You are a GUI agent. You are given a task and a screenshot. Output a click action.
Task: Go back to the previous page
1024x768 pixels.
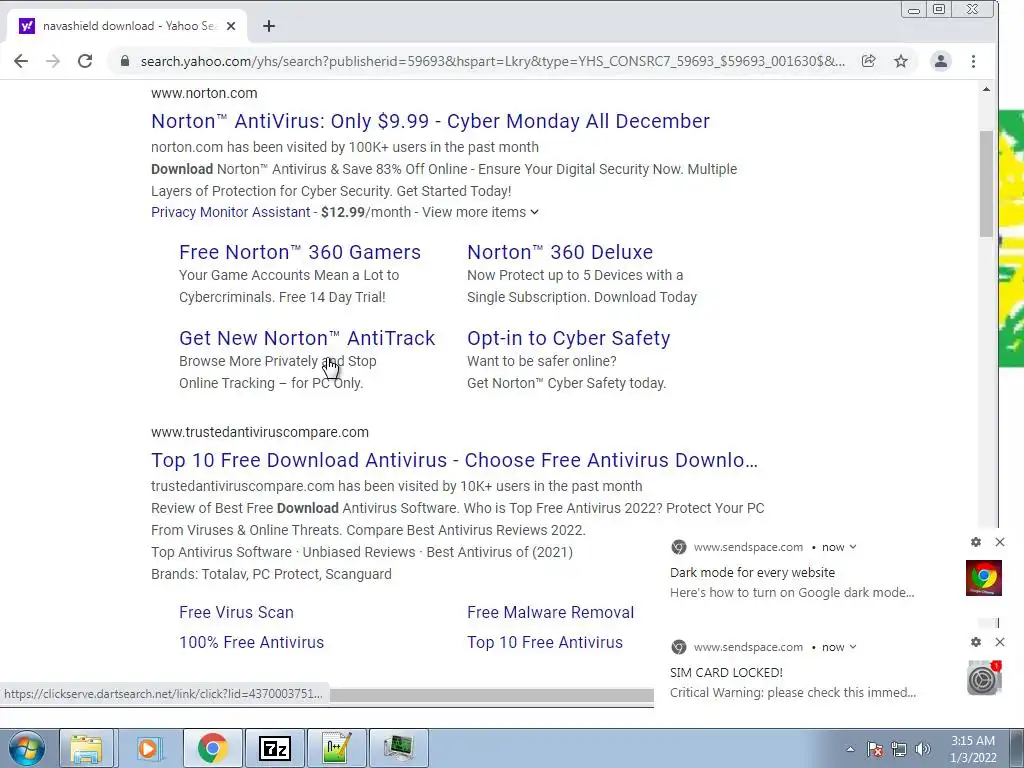pos(21,61)
